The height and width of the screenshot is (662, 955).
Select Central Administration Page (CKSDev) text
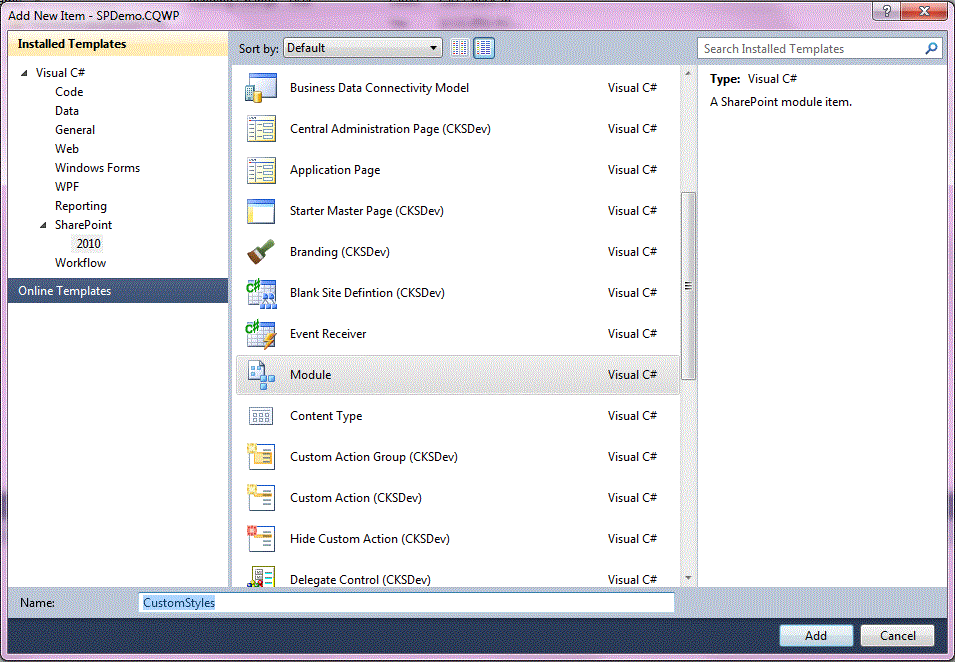390,129
